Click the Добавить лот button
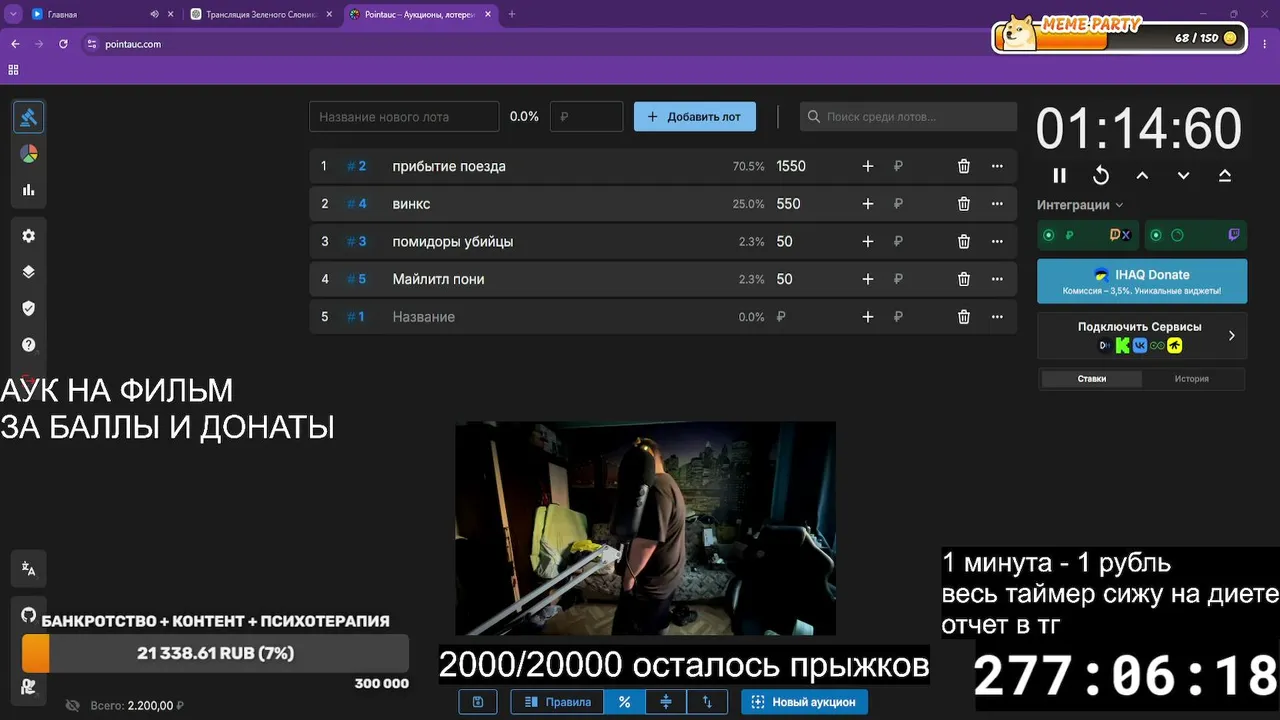 695,117
